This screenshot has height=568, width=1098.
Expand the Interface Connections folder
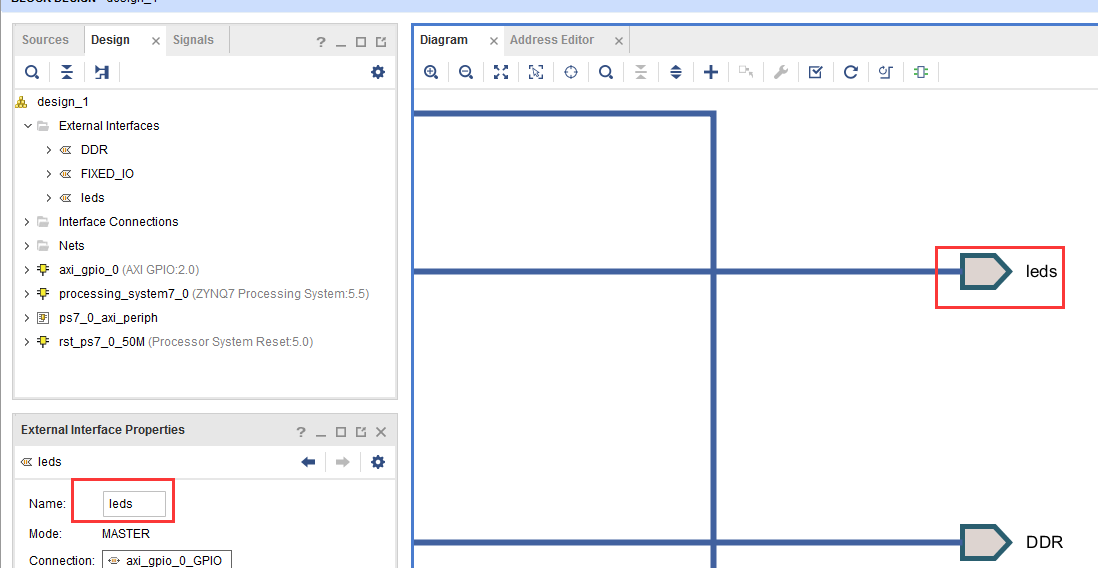27,222
